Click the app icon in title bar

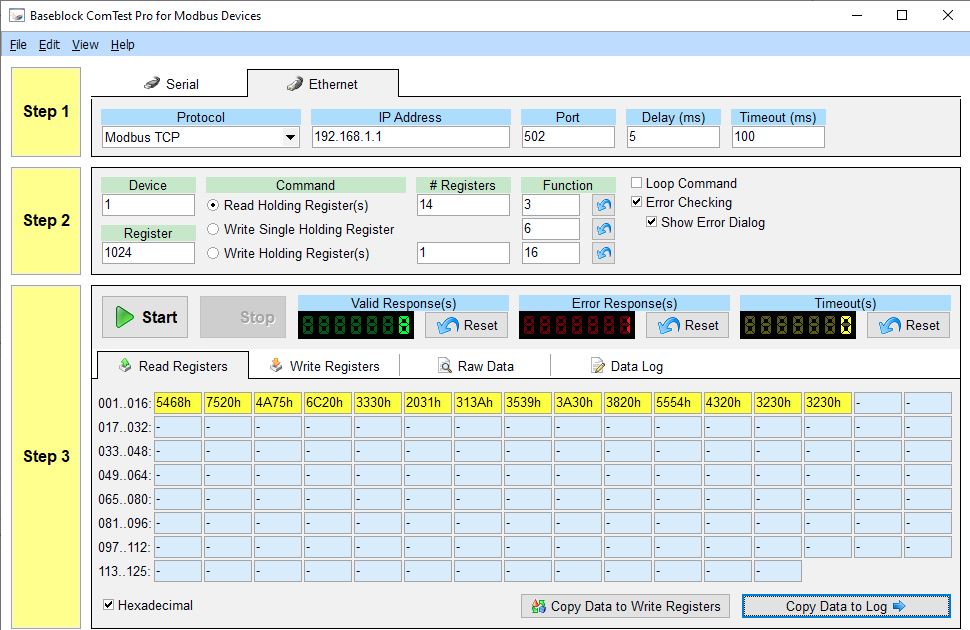pyautogui.click(x=16, y=16)
